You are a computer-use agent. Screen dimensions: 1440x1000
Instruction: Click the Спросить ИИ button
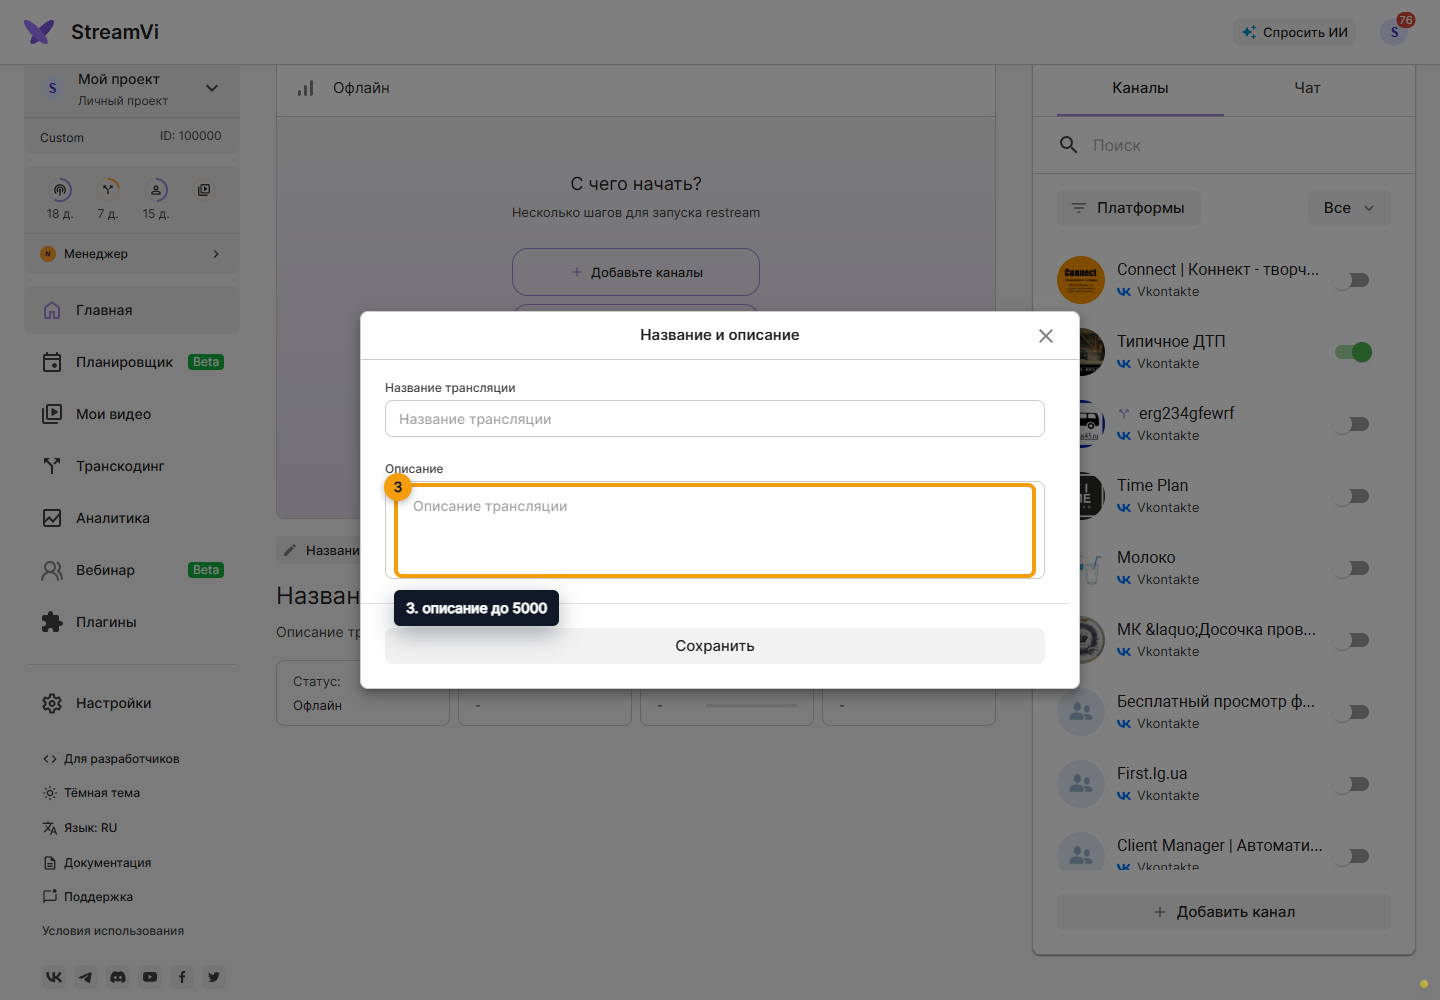1295,32
